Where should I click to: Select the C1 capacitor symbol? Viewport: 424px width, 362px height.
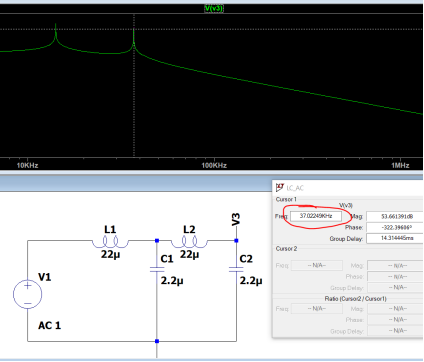[157, 269]
